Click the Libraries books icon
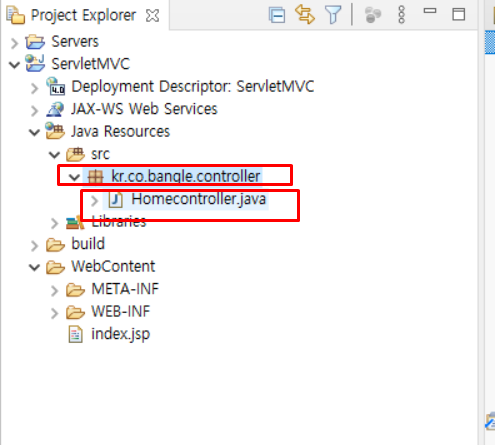The width and height of the screenshot is (495, 445). pyautogui.click(x=75, y=222)
